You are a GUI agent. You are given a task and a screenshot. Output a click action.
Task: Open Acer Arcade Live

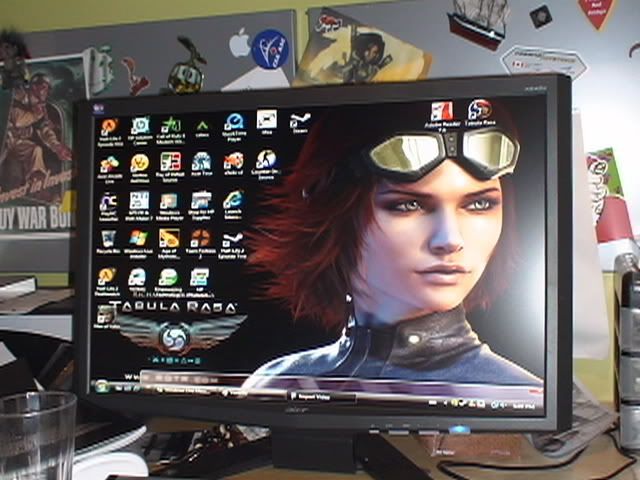point(109,170)
